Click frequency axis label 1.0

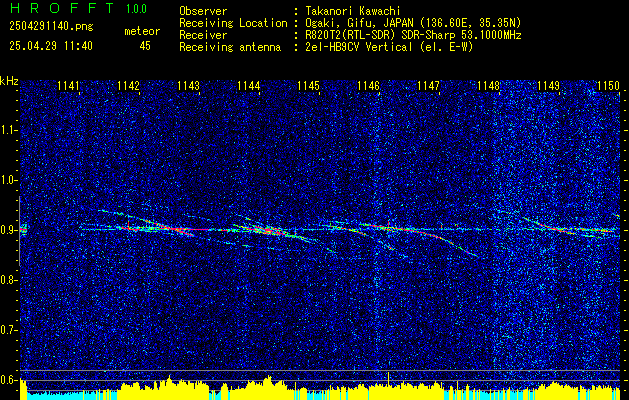point(8,181)
